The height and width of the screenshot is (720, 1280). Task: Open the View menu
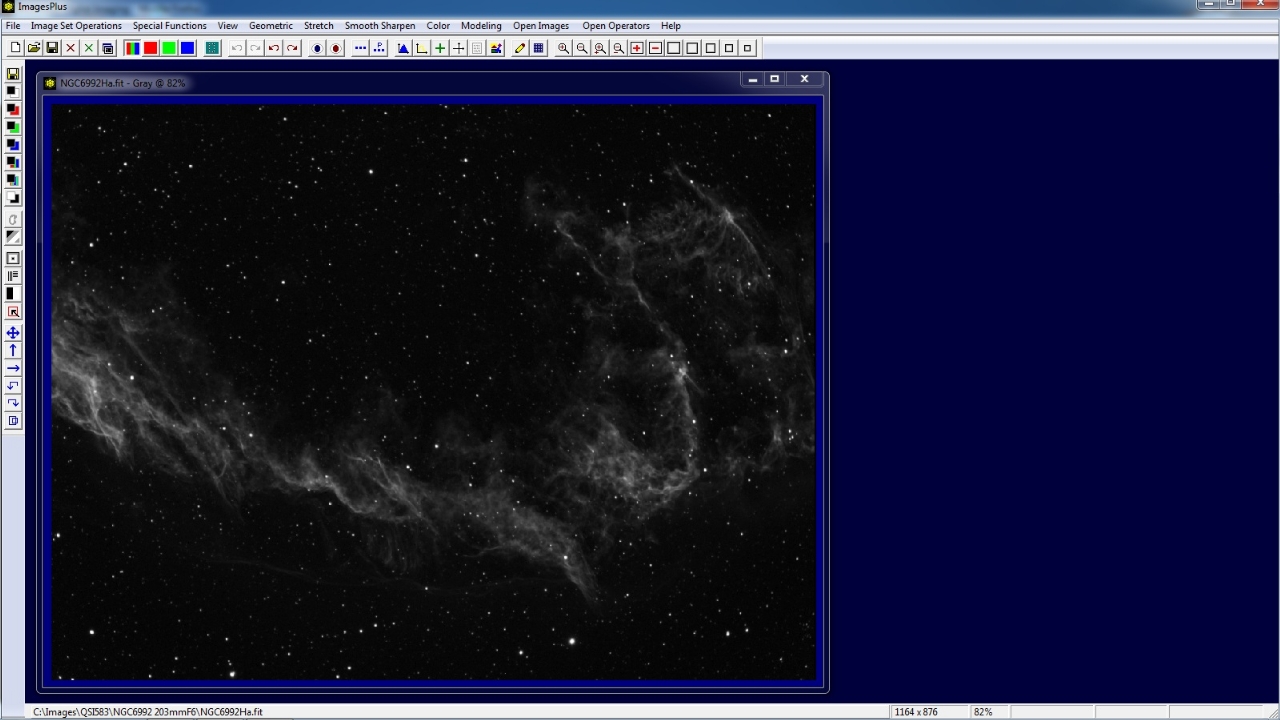[228, 26]
